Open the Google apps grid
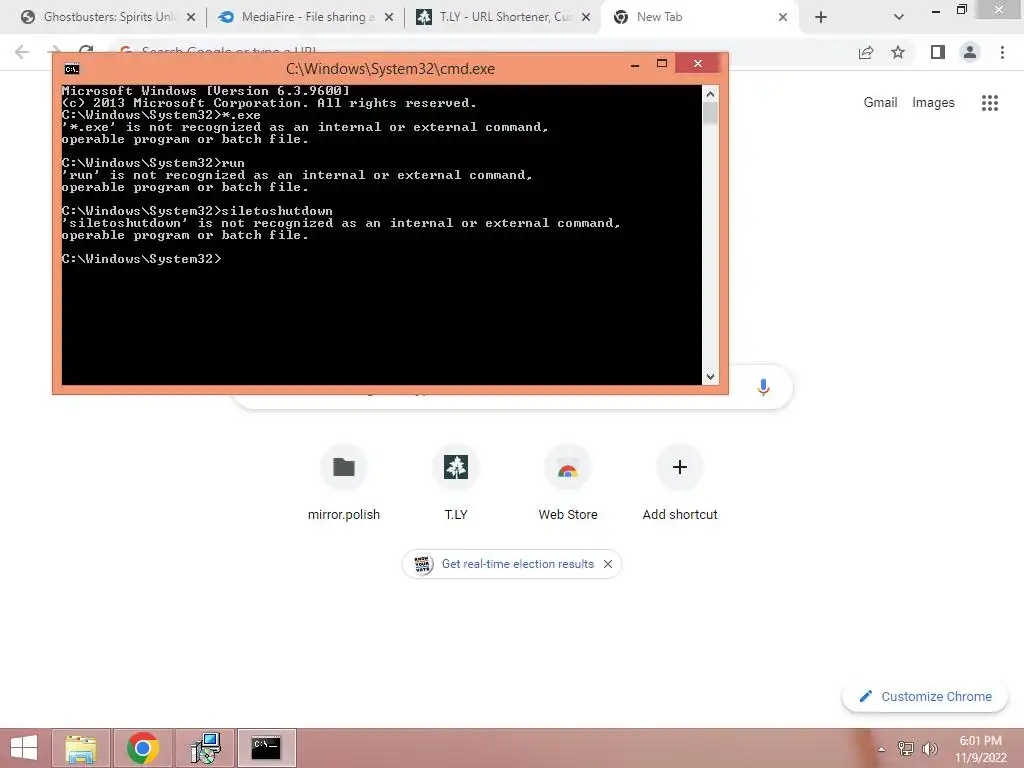This screenshot has height=768, width=1024. pyautogui.click(x=989, y=103)
